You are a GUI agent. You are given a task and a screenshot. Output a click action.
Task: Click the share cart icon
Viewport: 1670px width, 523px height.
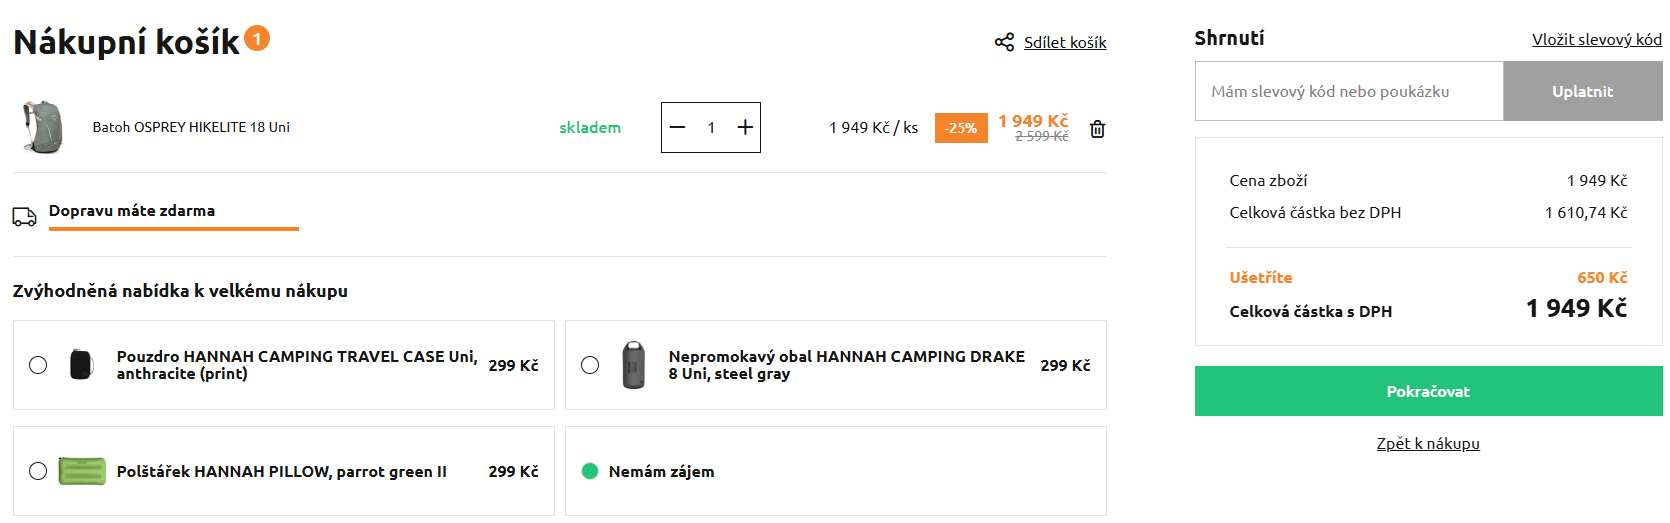pos(1004,42)
